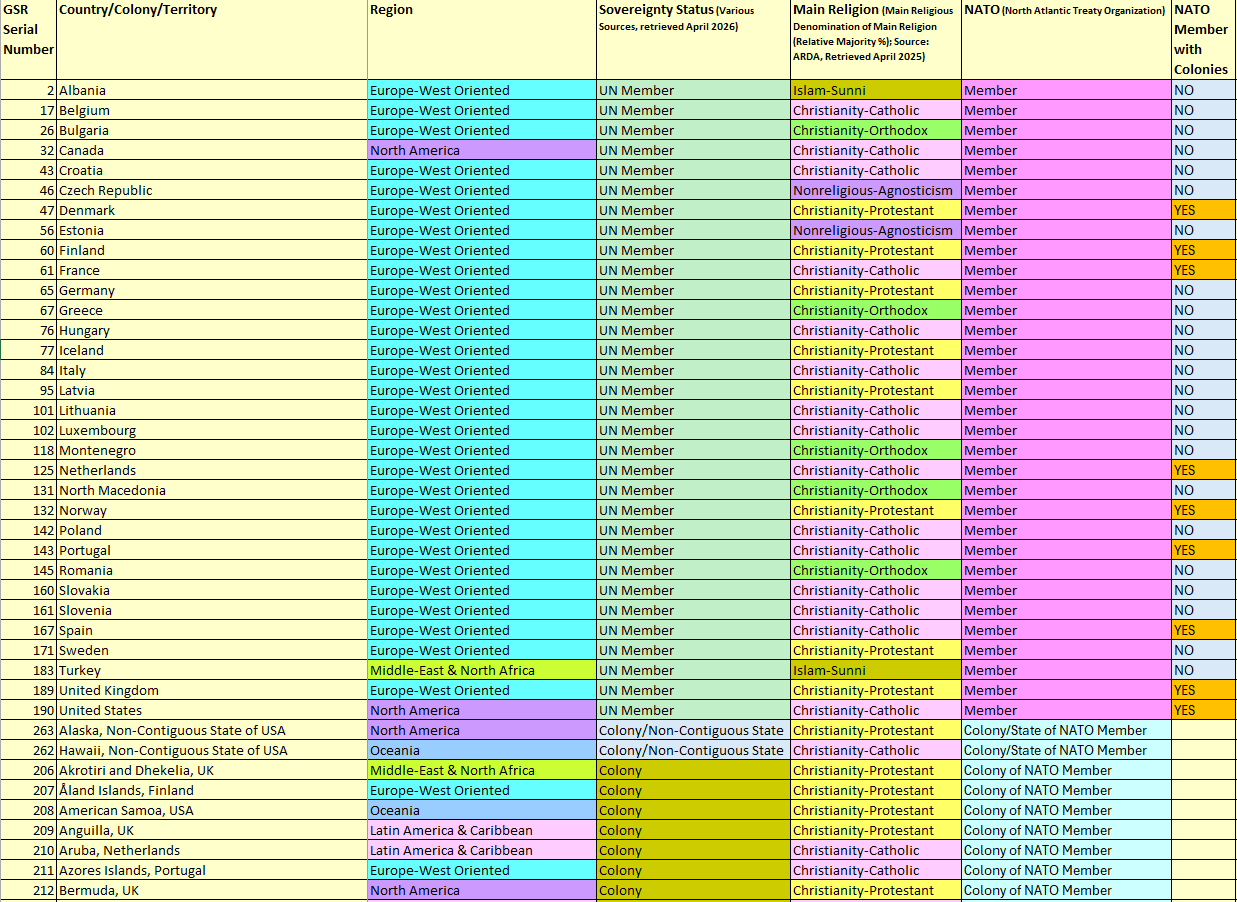Select the North Macedonia cell
This screenshot has height=902, width=1237.
[x=212, y=490]
